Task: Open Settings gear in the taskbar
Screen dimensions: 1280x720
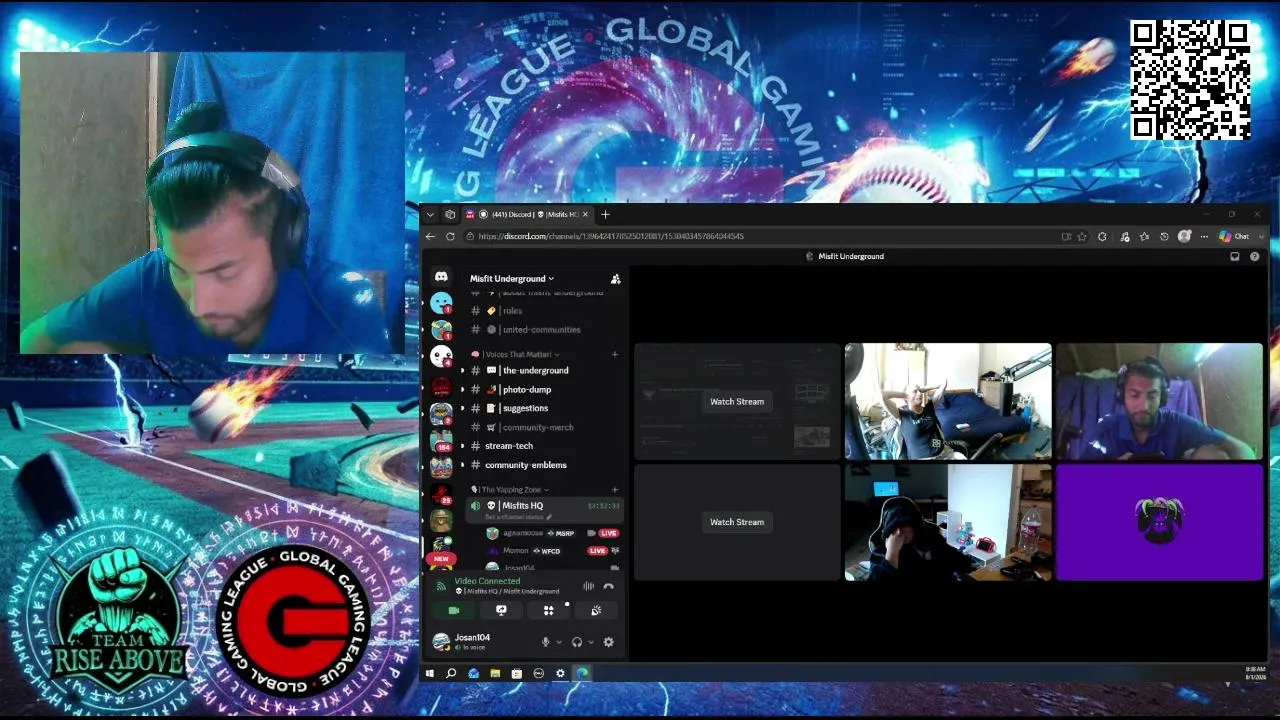Action: 560,674
